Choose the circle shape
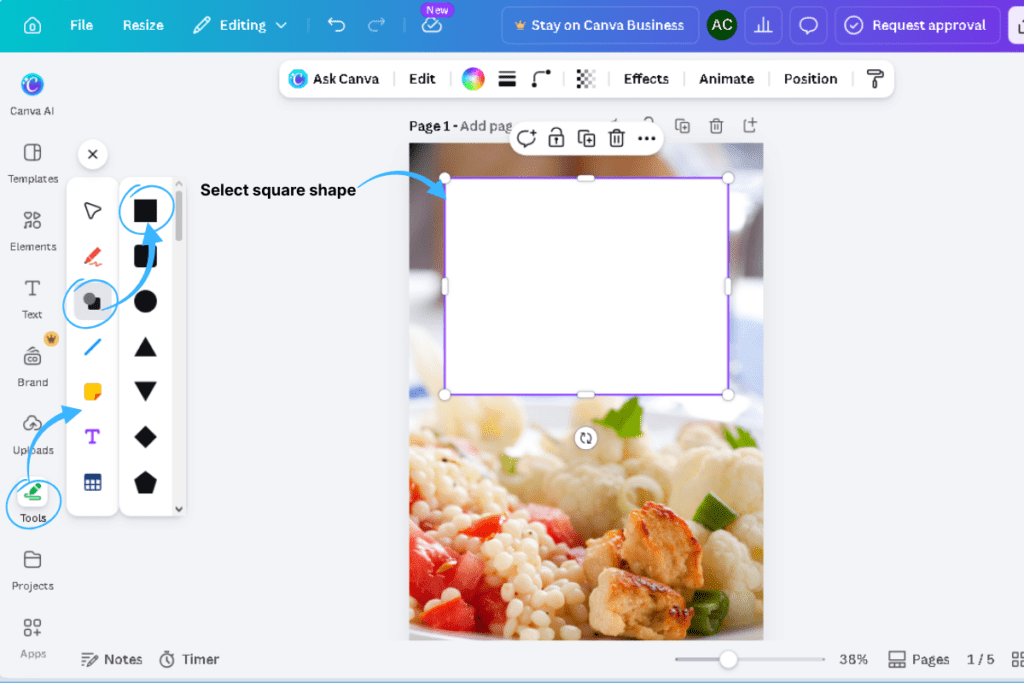Viewport: 1024px width, 683px height. tap(145, 301)
